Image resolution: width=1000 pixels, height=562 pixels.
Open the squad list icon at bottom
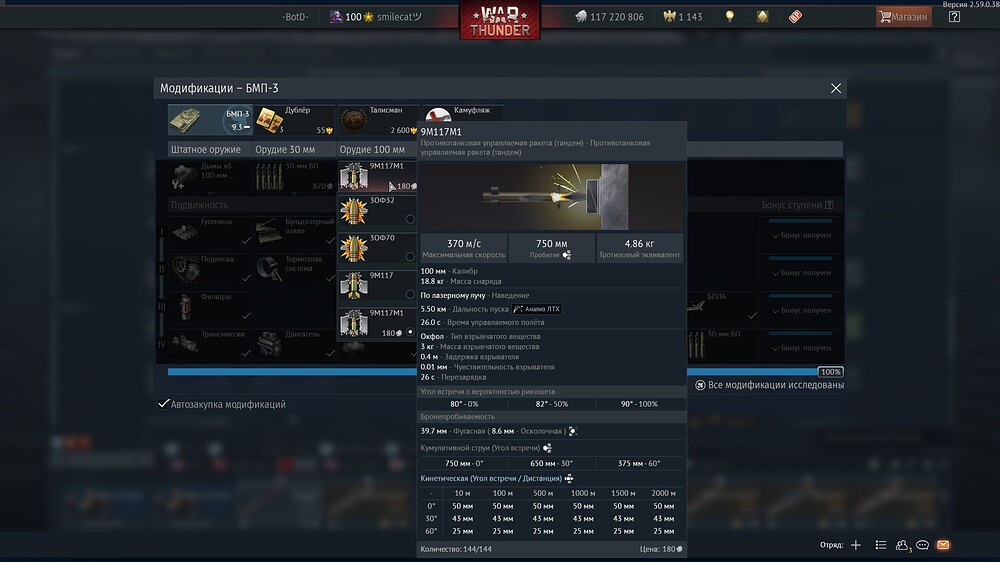(x=881, y=545)
